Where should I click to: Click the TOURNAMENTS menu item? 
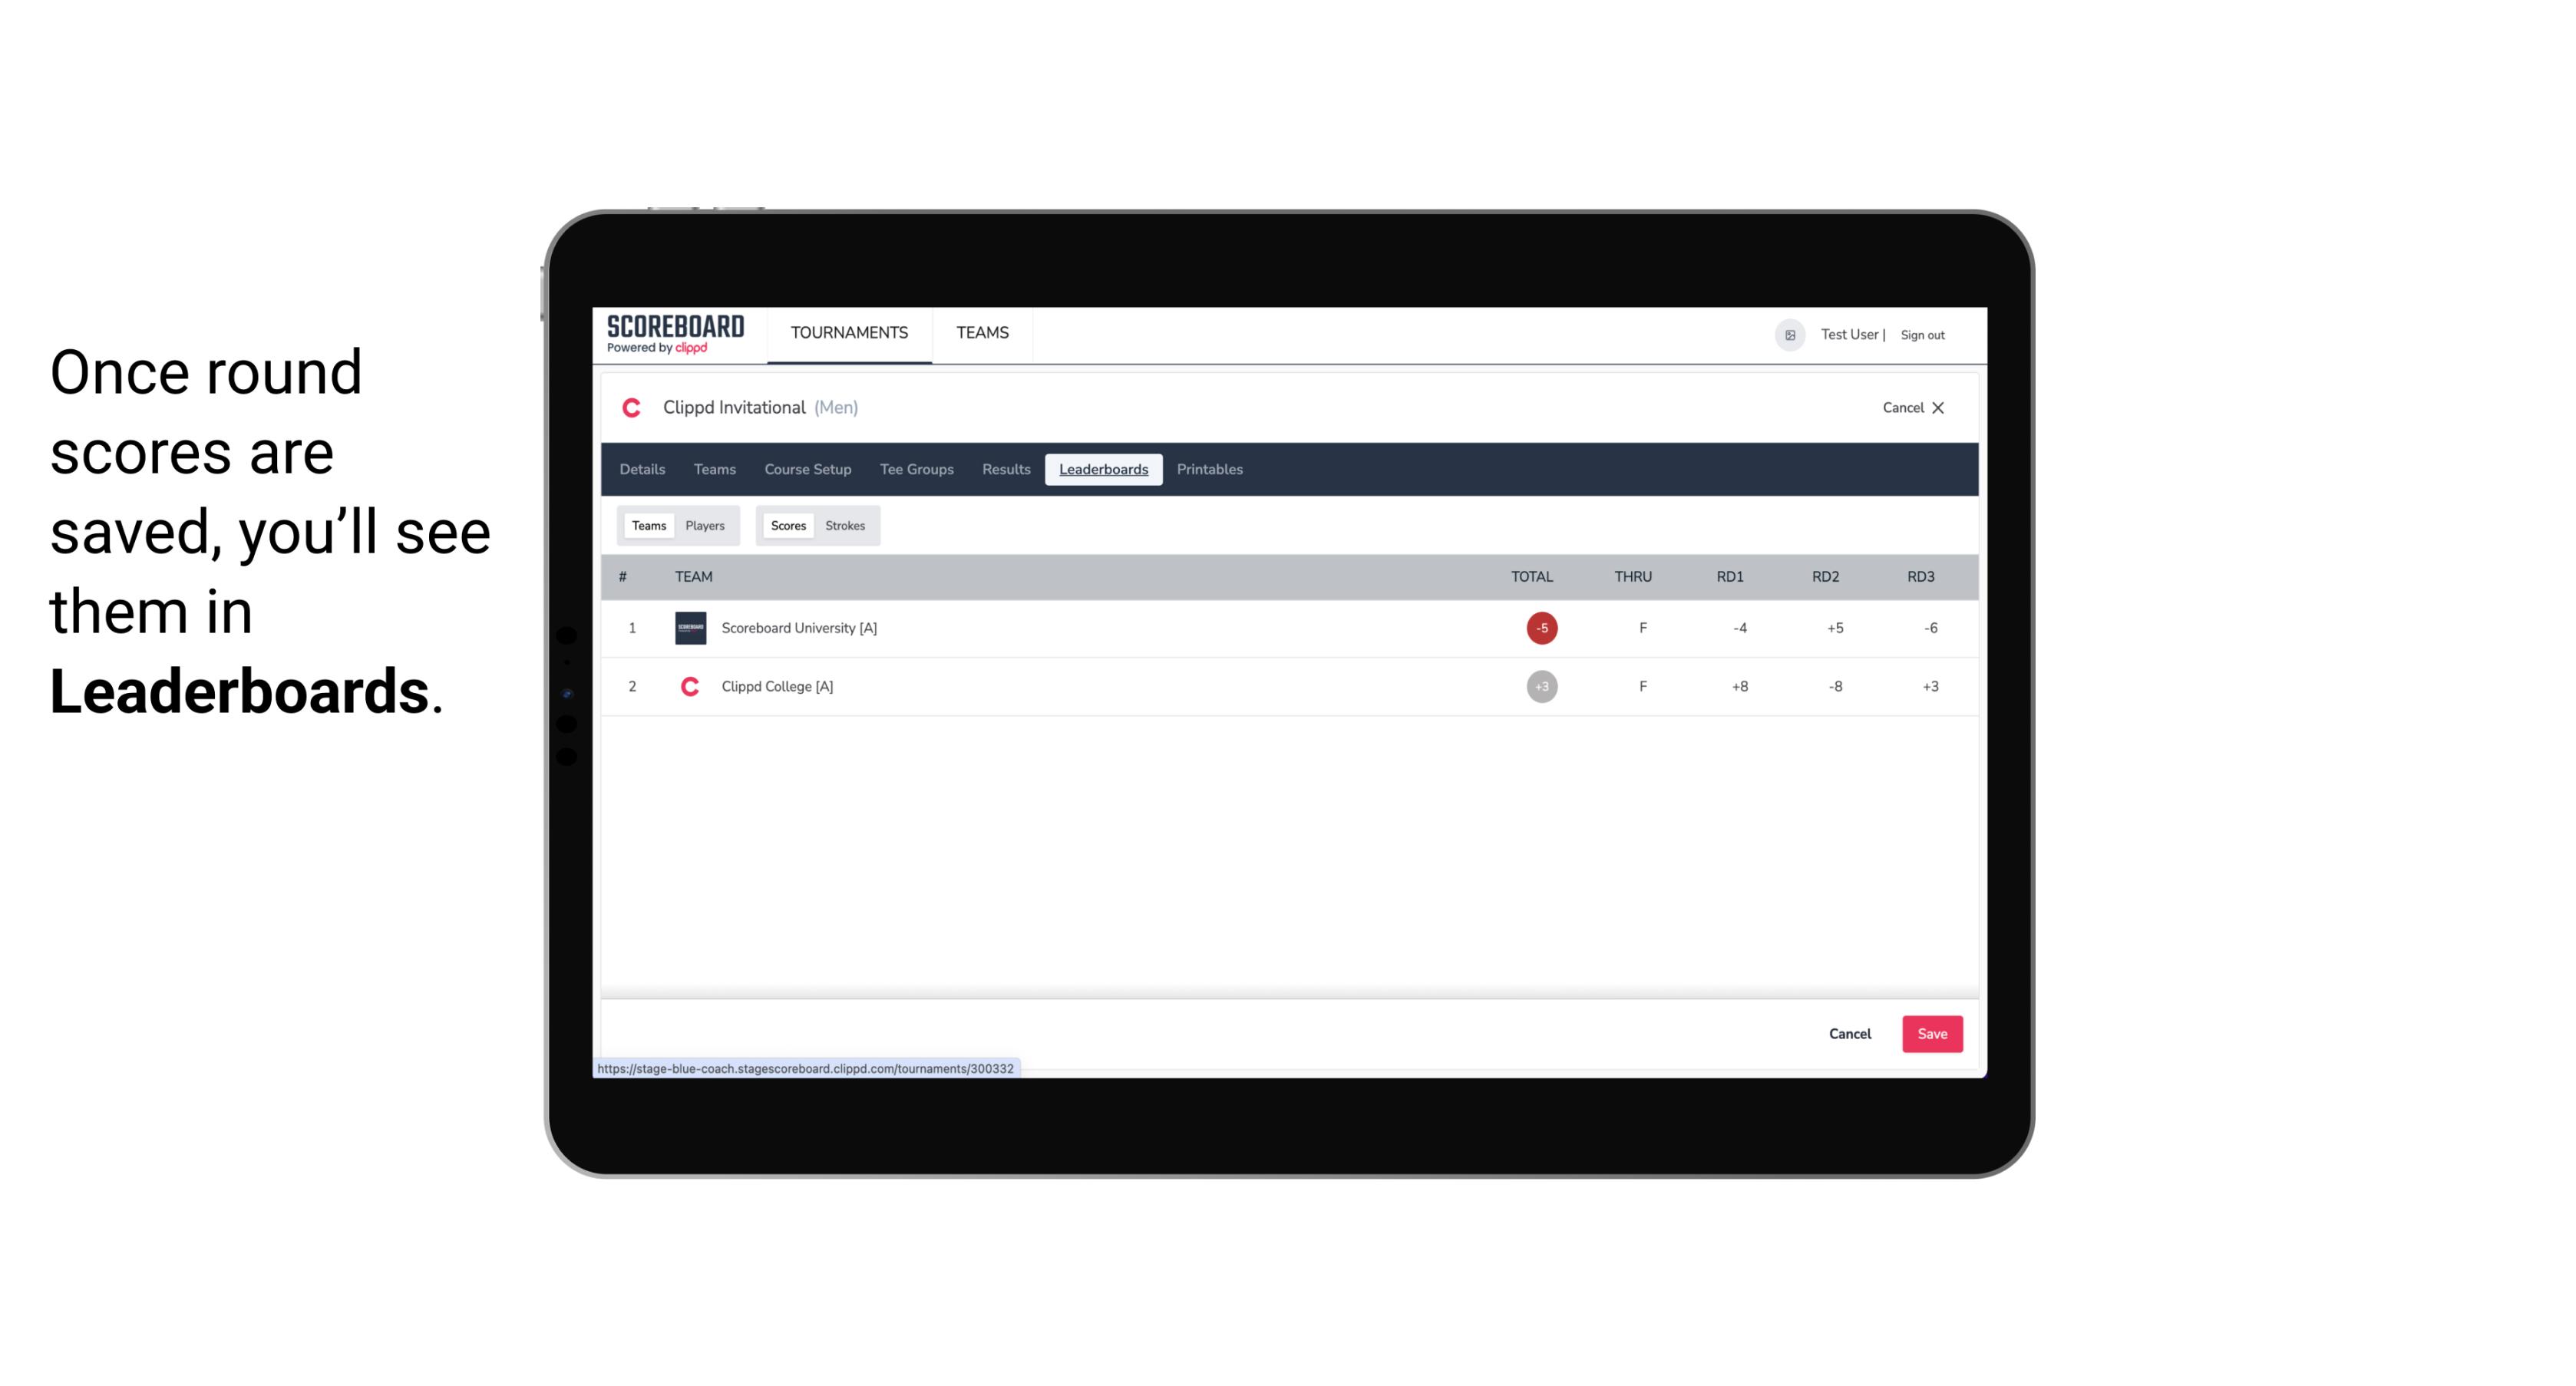pyautogui.click(x=850, y=335)
